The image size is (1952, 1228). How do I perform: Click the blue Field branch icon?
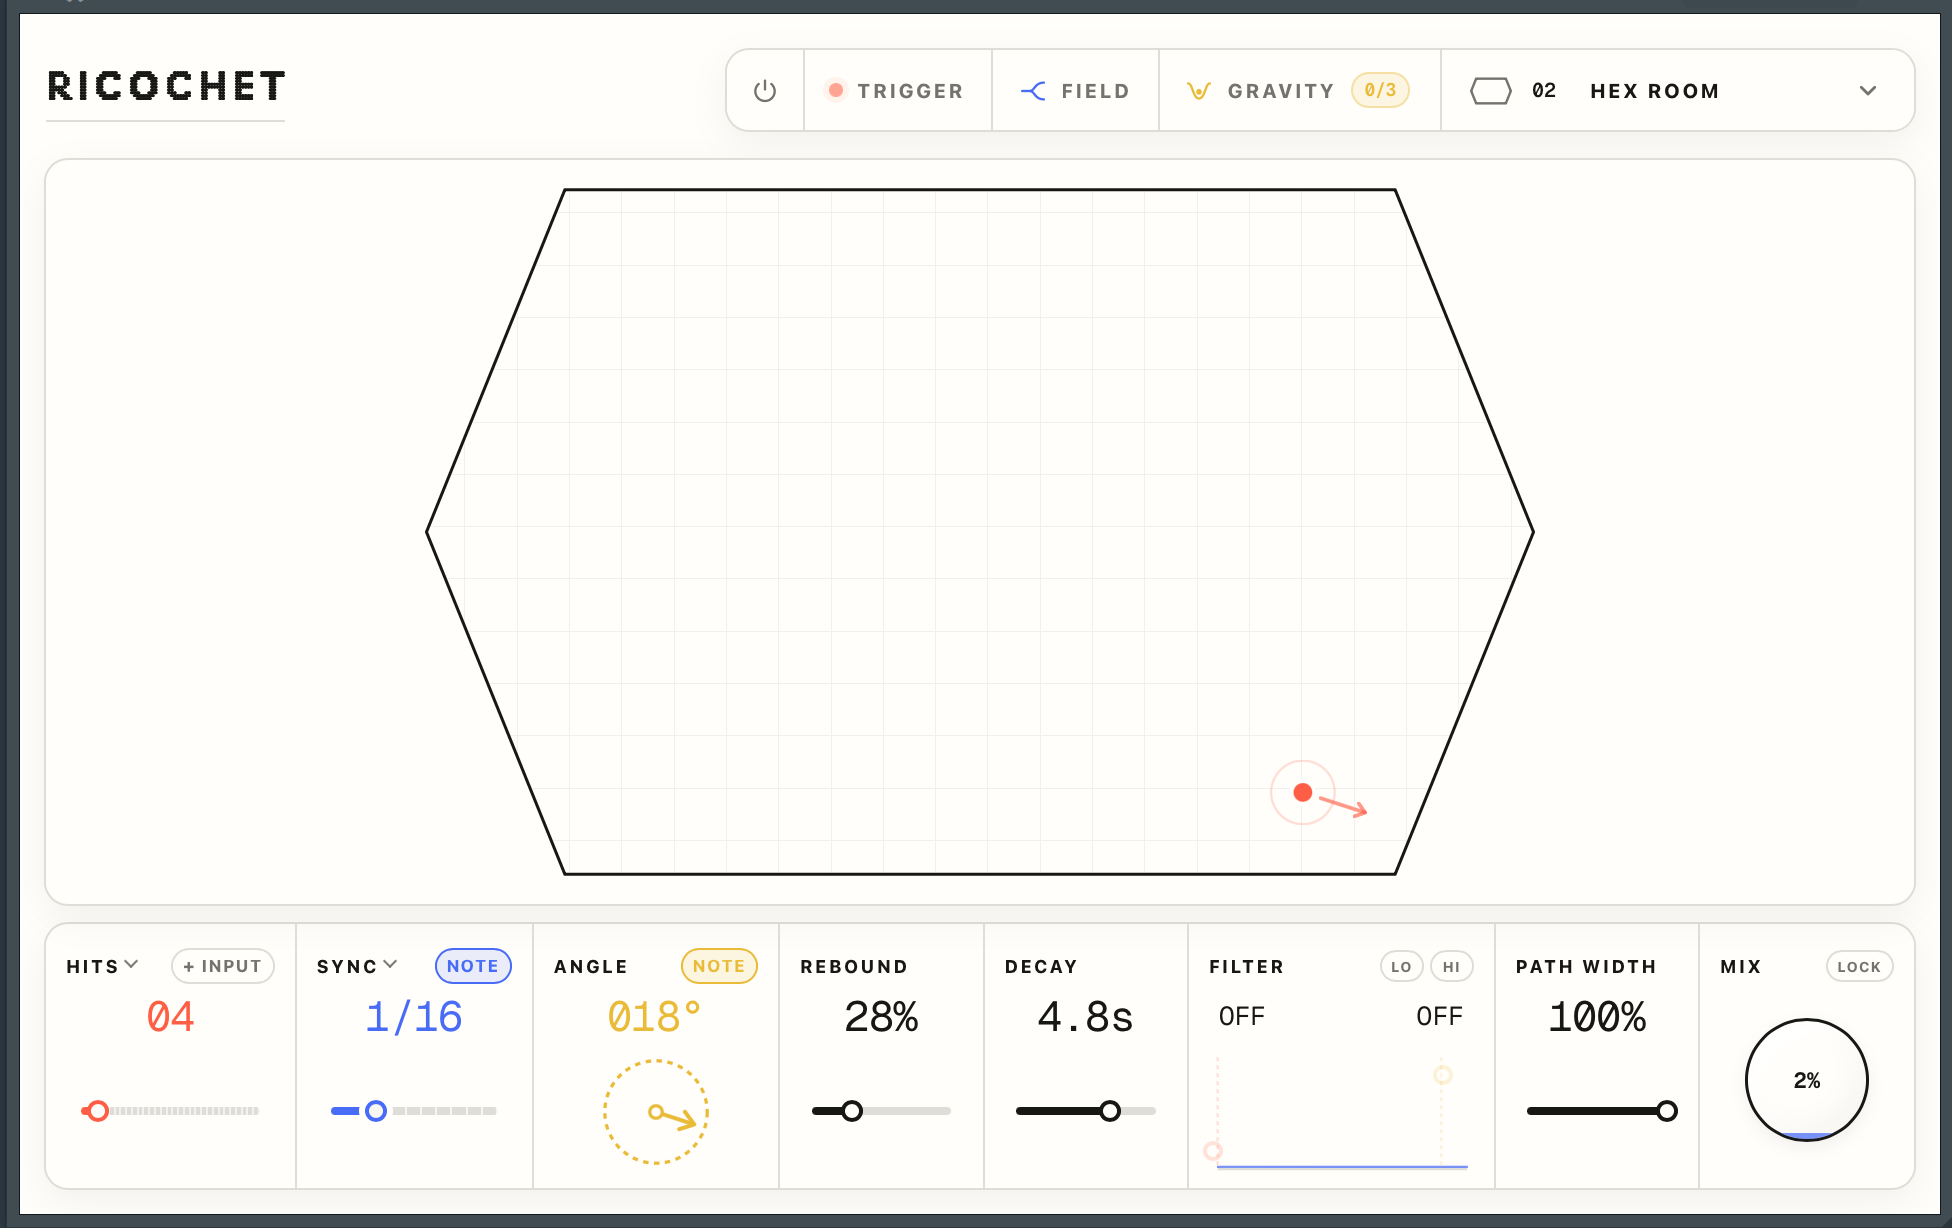tap(1033, 91)
